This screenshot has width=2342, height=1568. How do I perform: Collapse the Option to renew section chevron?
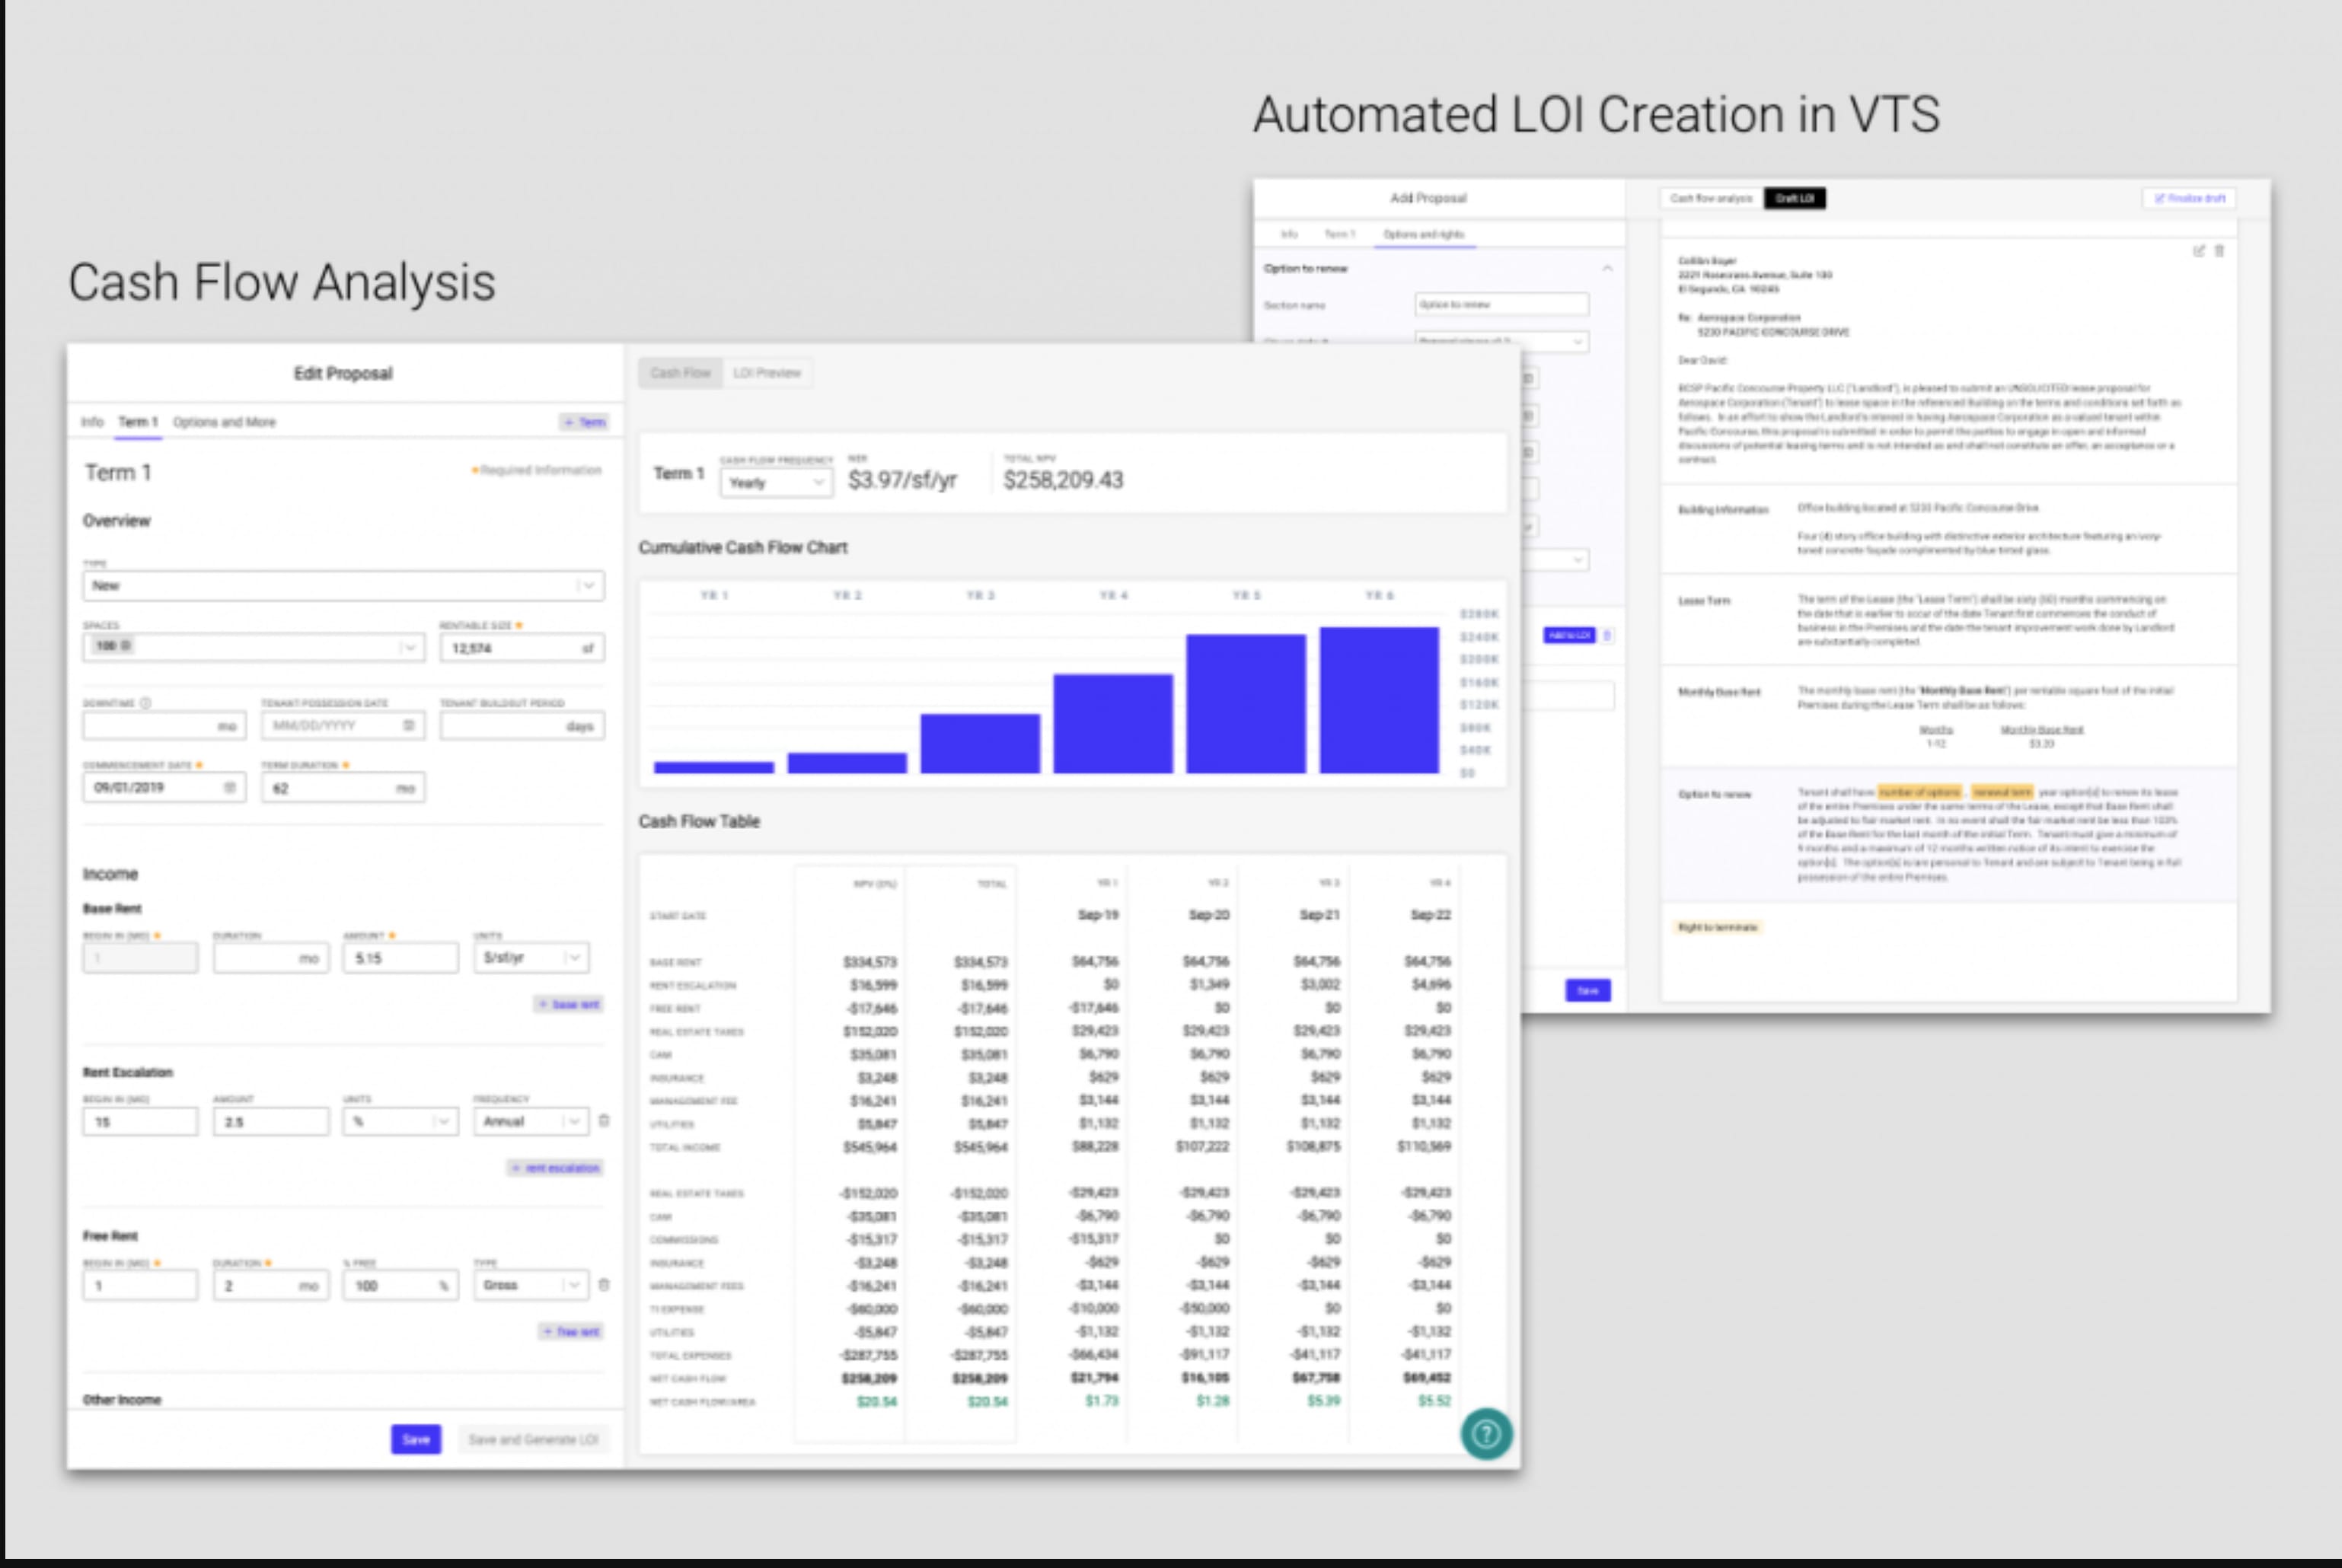(x=1607, y=268)
